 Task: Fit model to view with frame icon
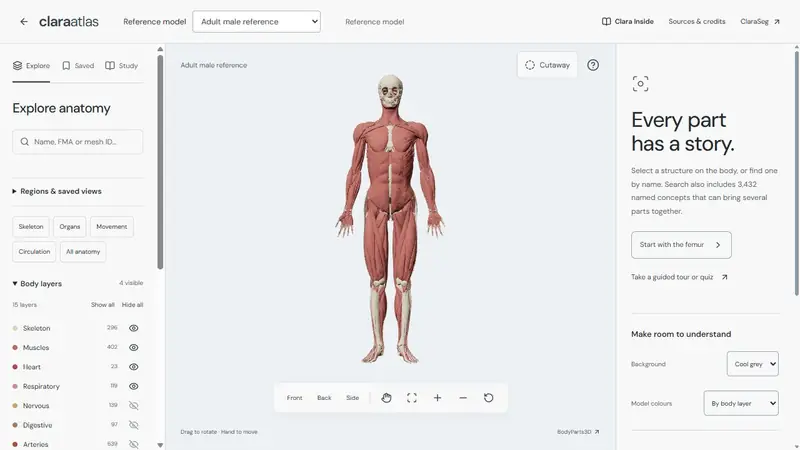coord(412,397)
